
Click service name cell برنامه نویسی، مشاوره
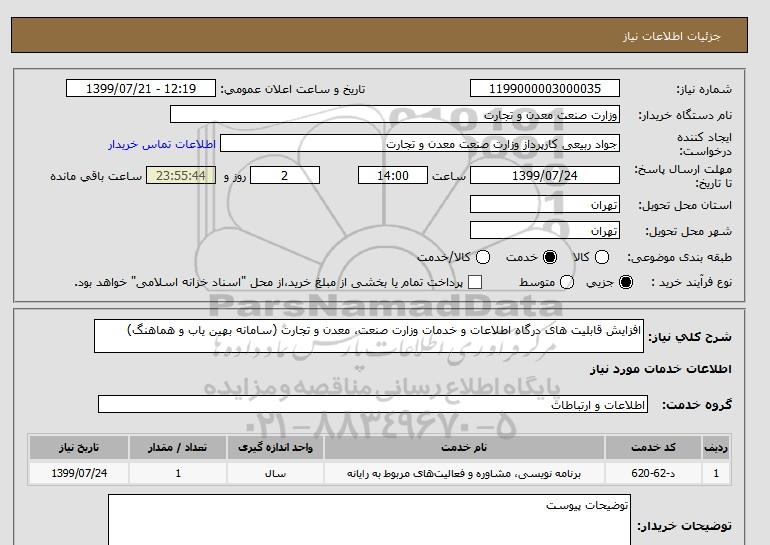[464, 473]
